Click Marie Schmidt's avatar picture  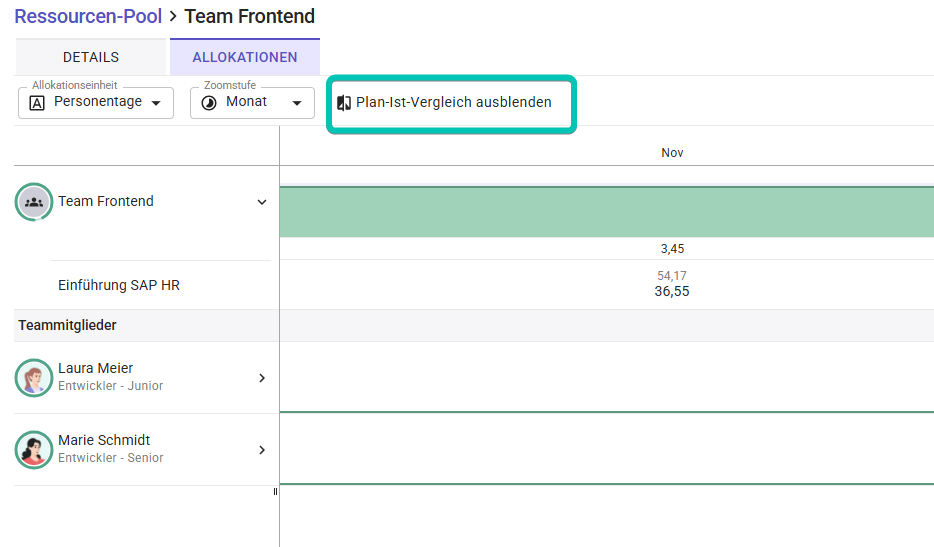[x=34, y=450]
